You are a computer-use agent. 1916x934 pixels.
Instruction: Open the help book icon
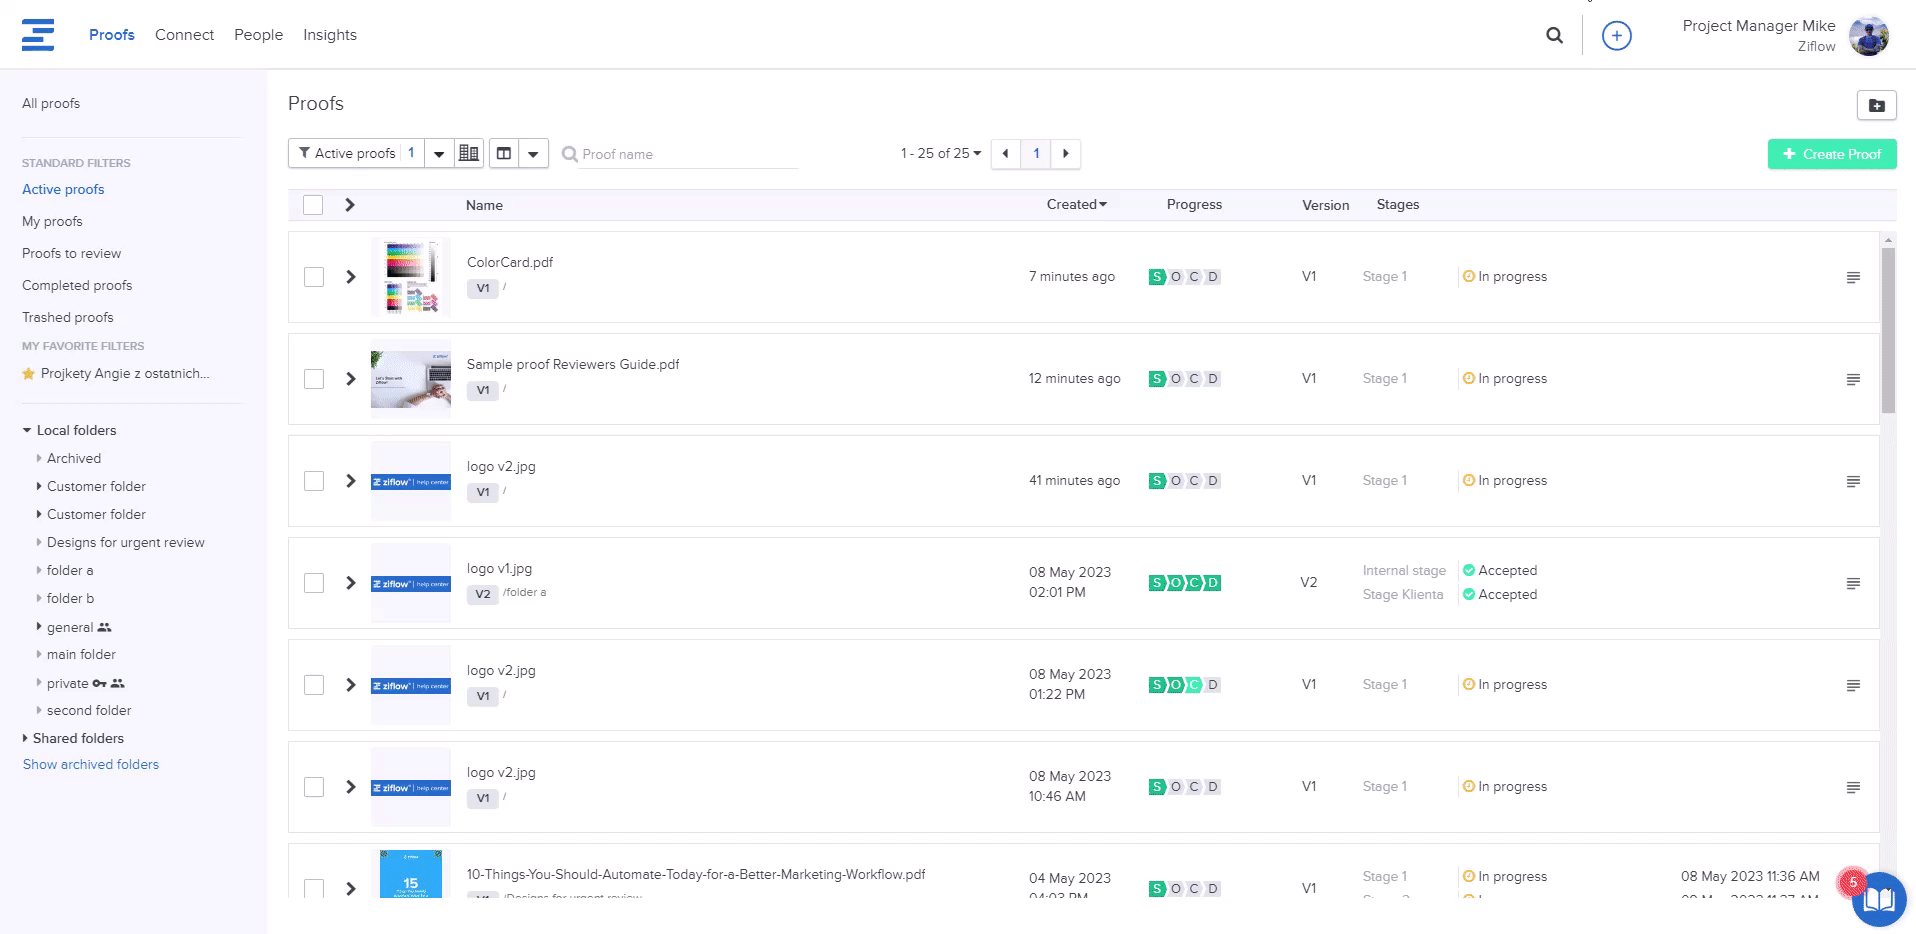tap(1878, 899)
